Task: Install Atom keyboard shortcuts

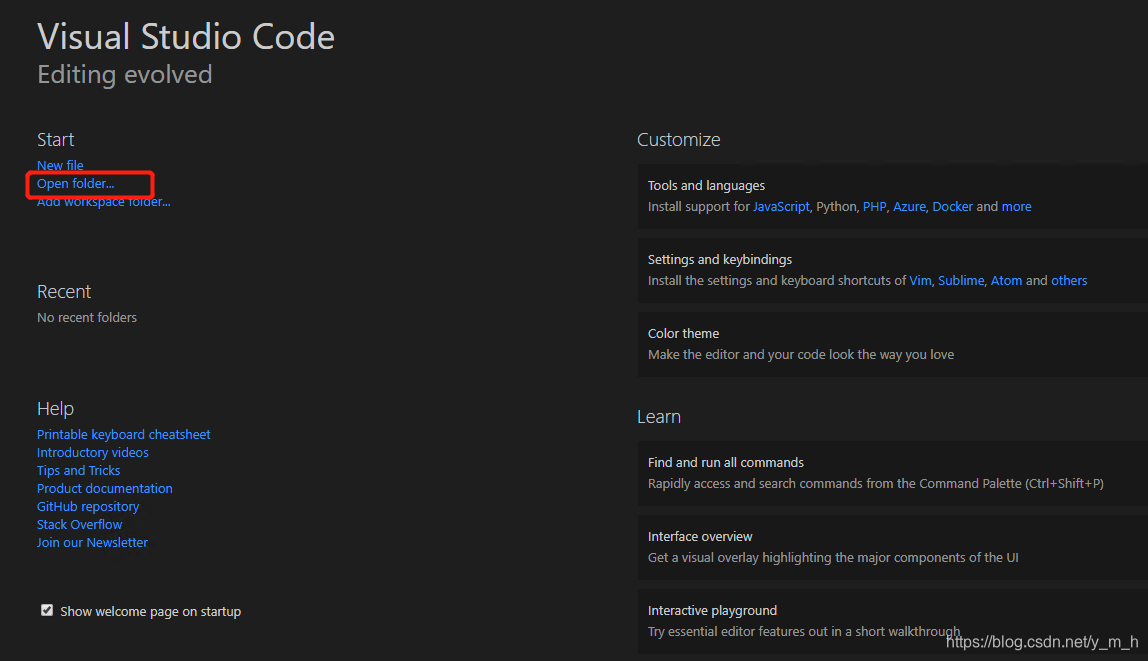Action: (1006, 280)
